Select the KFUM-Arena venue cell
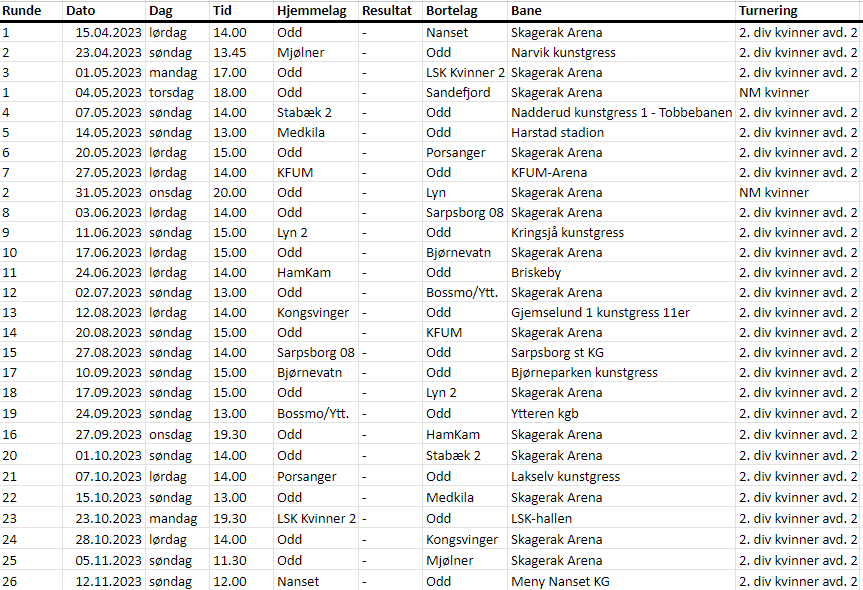This screenshot has width=863, height=590. pos(549,173)
